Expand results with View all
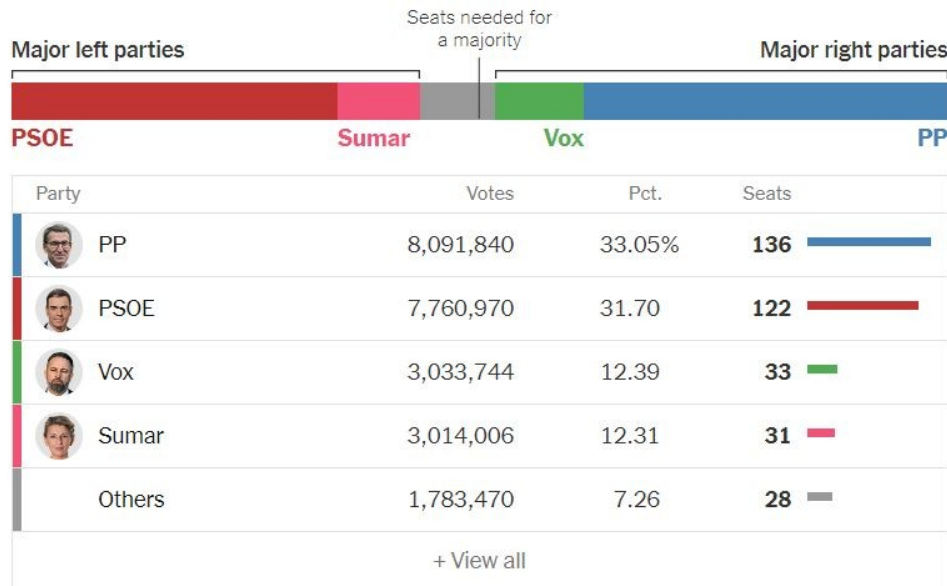947x586 pixels. 479,561
